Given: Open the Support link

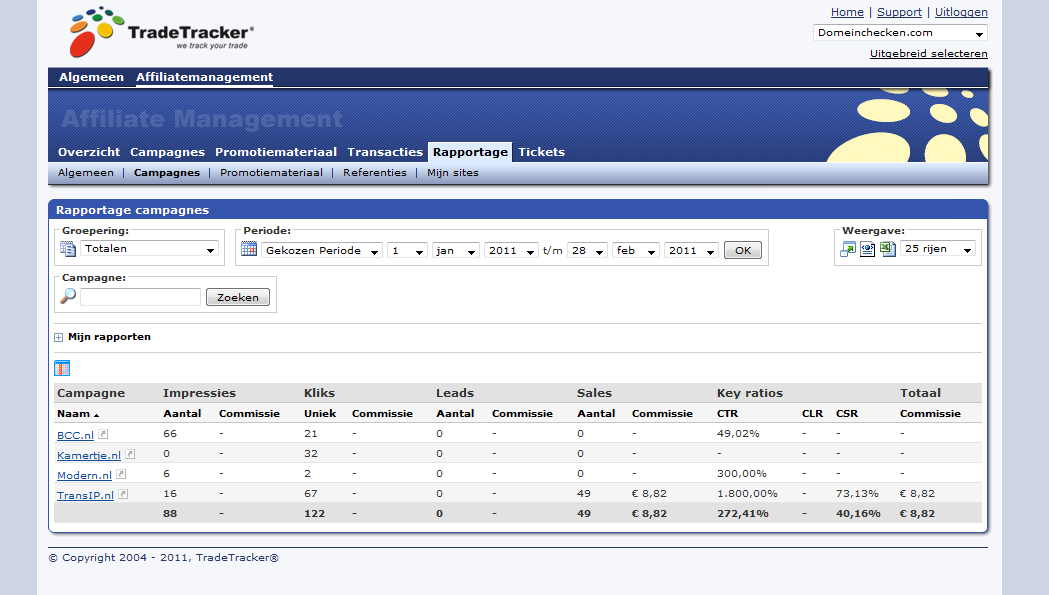Looking at the screenshot, I should coord(899,12).
